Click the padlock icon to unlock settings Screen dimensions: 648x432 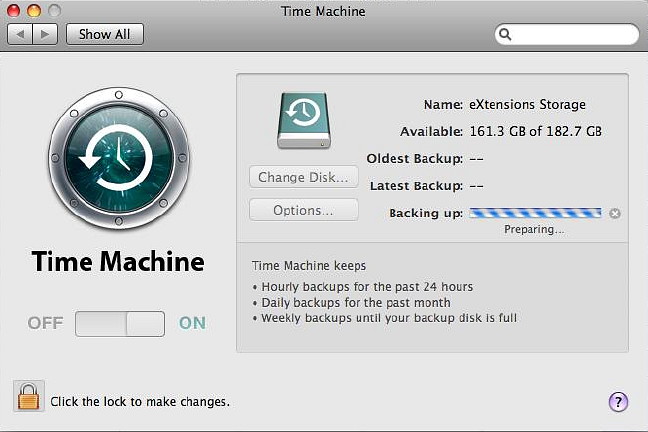coord(29,396)
